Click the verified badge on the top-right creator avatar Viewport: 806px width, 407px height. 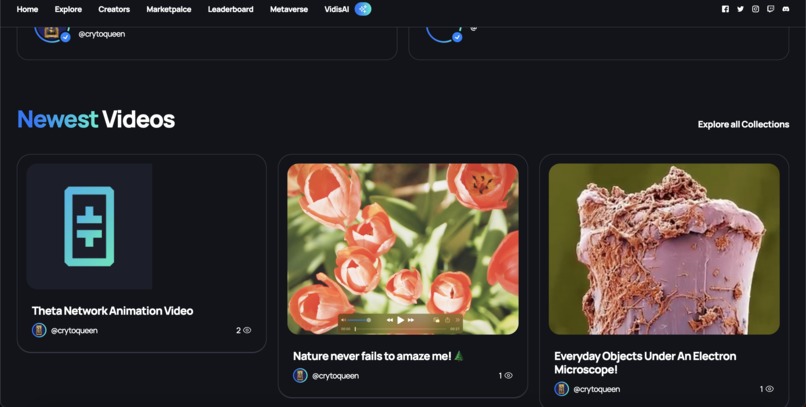(x=457, y=37)
